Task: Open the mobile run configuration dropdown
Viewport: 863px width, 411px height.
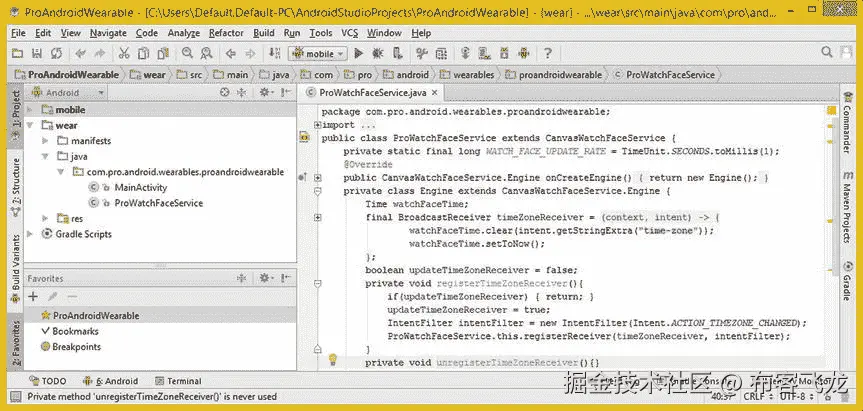Action: pyautogui.click(x=318, y=53)
